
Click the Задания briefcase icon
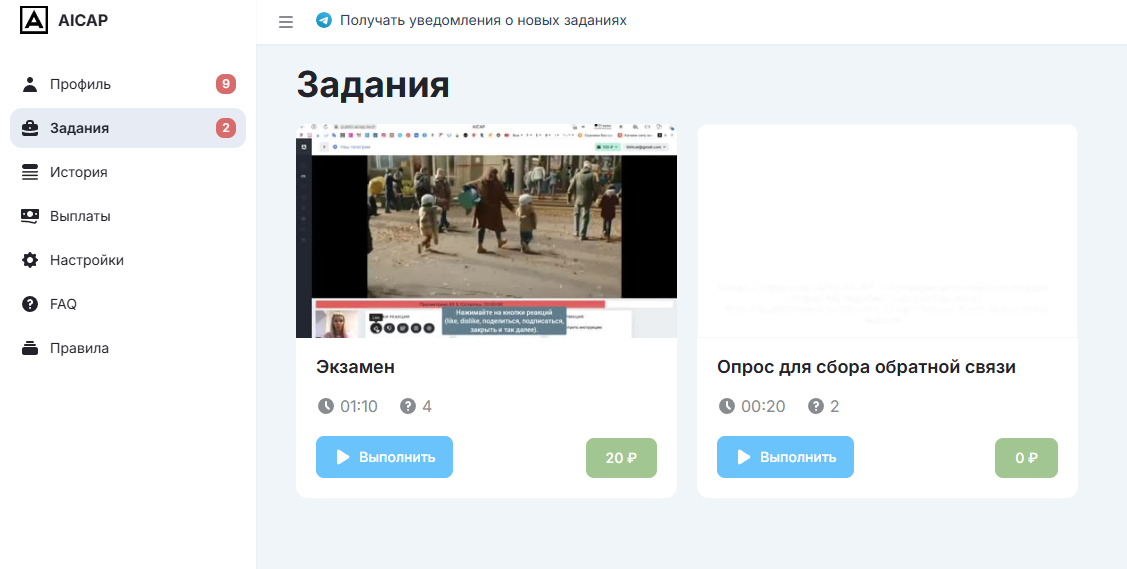tap(29, 128)
